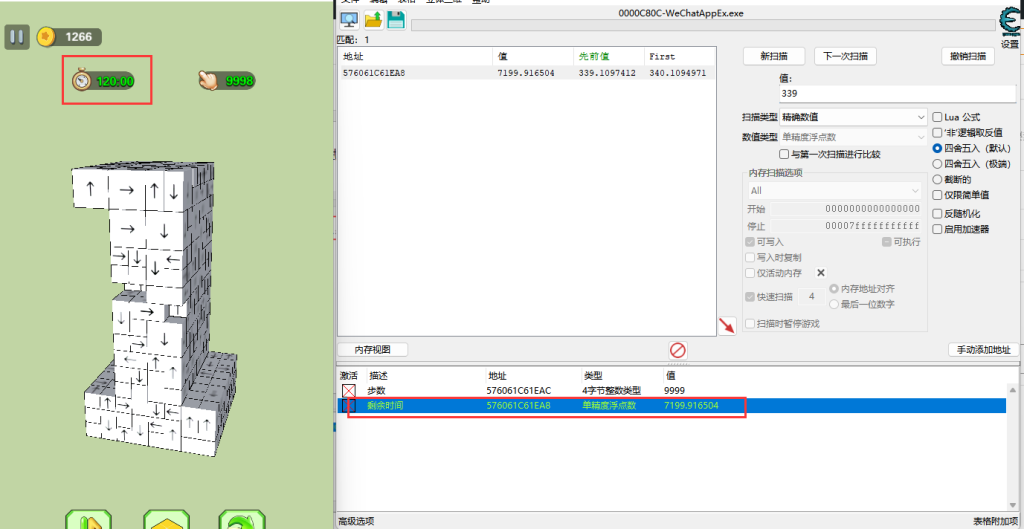Sort results by the 先前值 column header
1024x529 pixels.
click(x=608, y=56)
